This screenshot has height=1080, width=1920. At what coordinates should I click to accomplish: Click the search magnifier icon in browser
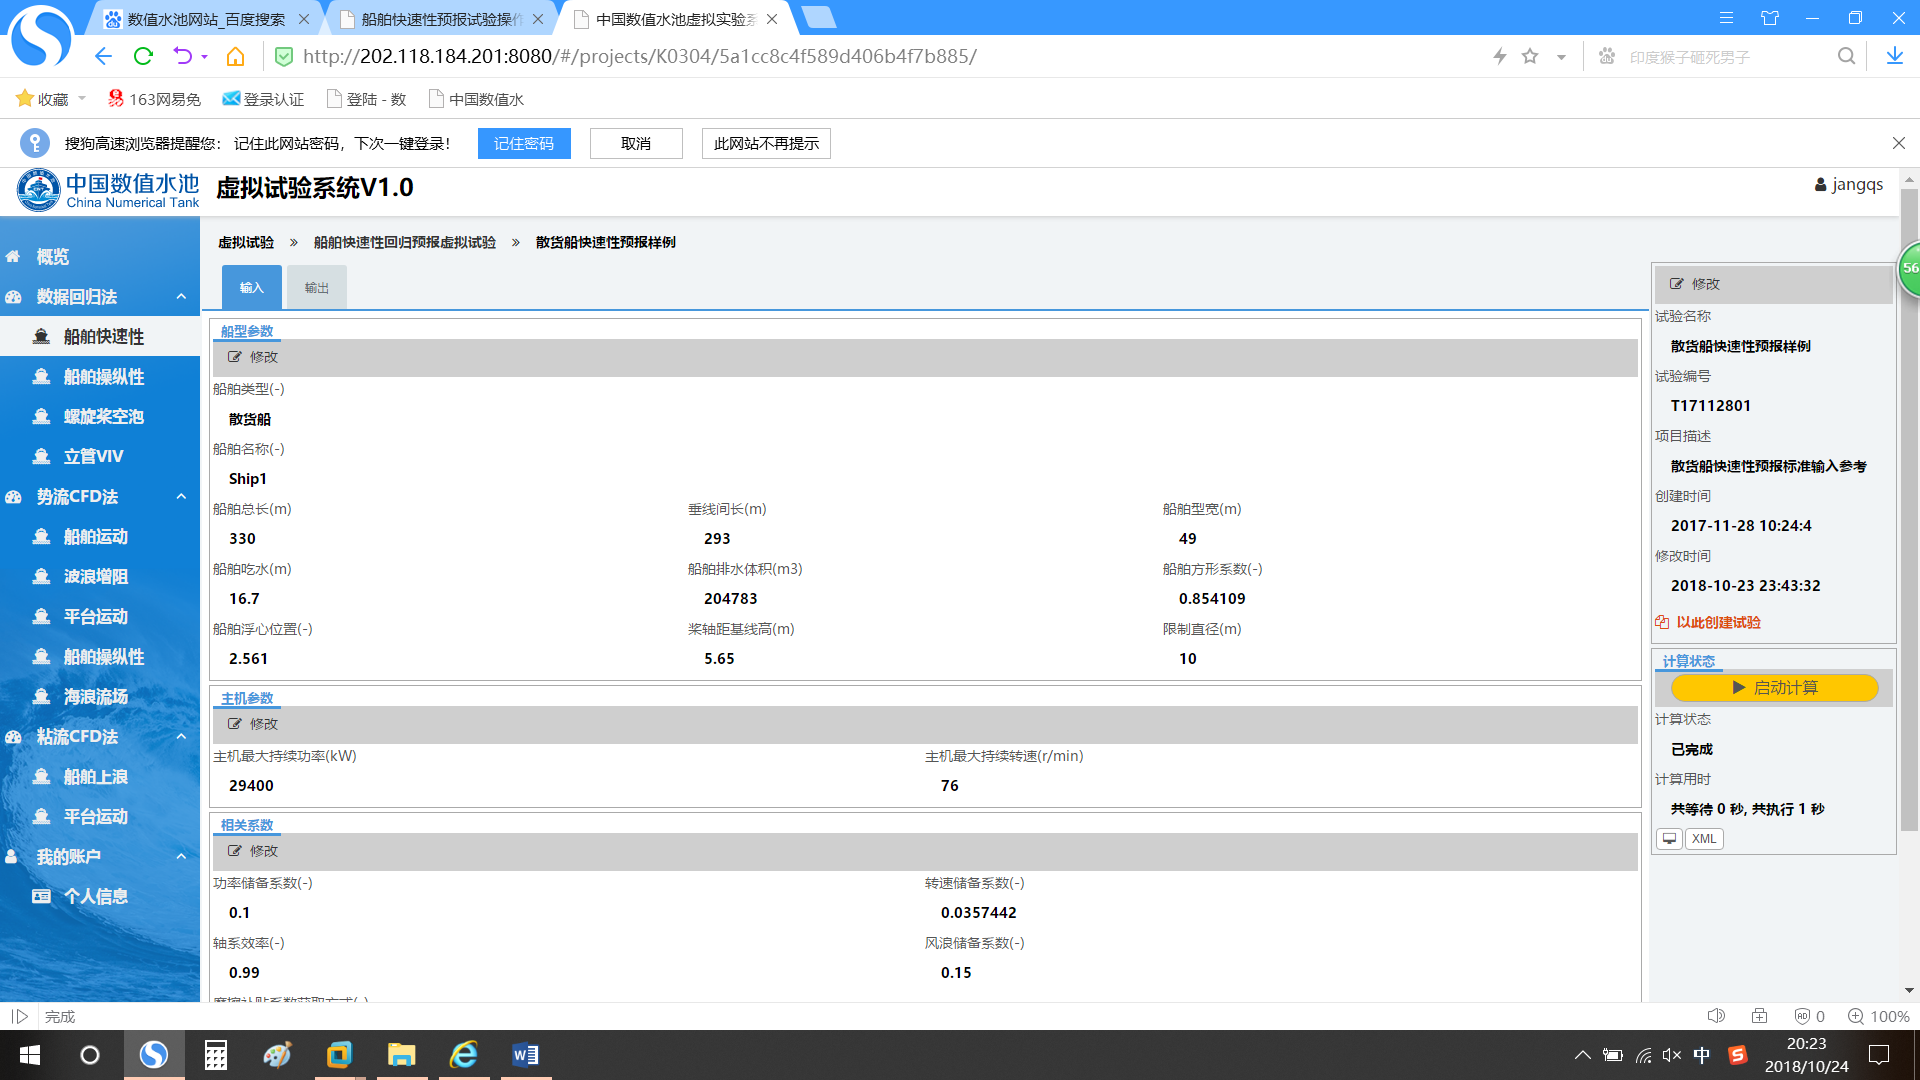tap(1846, 56)
